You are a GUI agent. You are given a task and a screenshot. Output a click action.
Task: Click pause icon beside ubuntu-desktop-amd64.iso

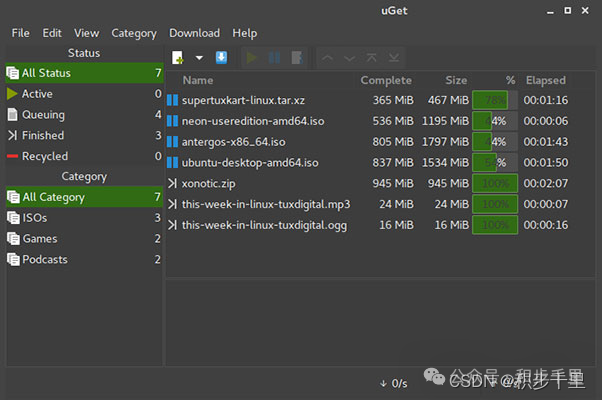(172, 162)
